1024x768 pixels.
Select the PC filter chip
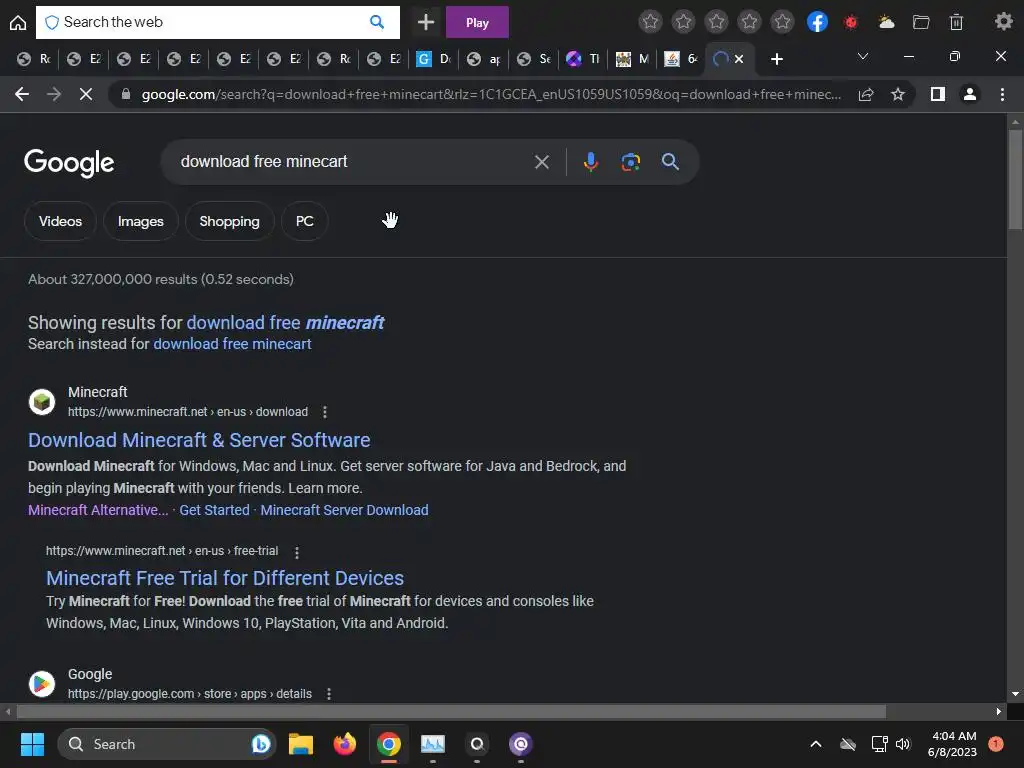[304, 221]
